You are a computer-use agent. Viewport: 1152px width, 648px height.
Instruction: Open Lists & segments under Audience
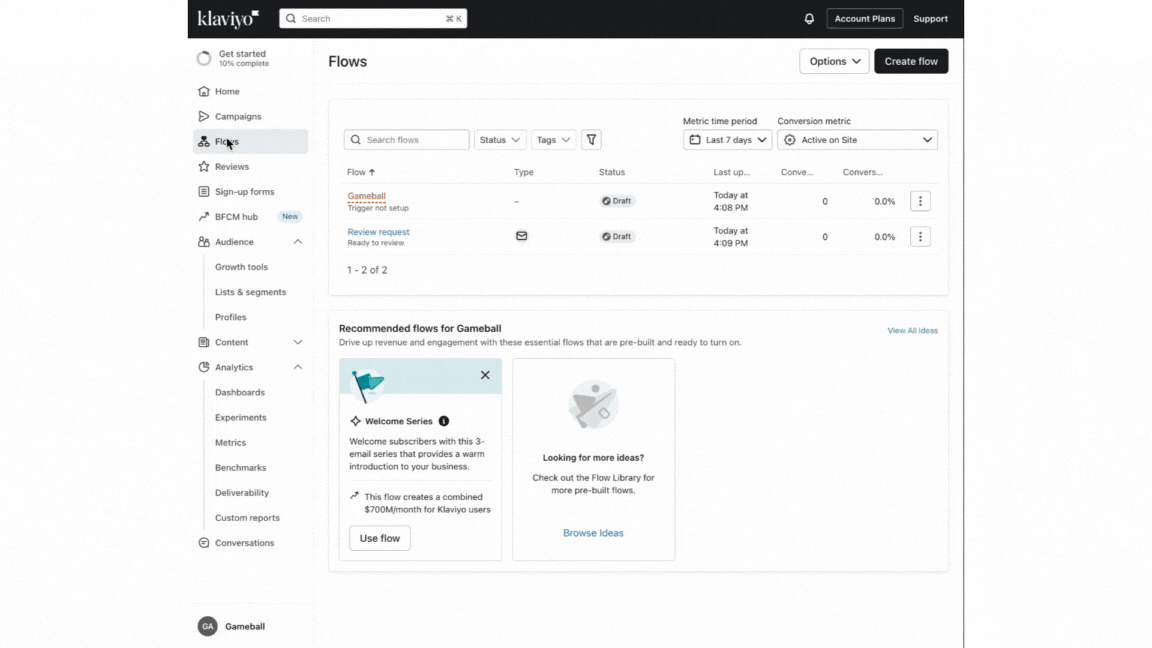(251, 292)
